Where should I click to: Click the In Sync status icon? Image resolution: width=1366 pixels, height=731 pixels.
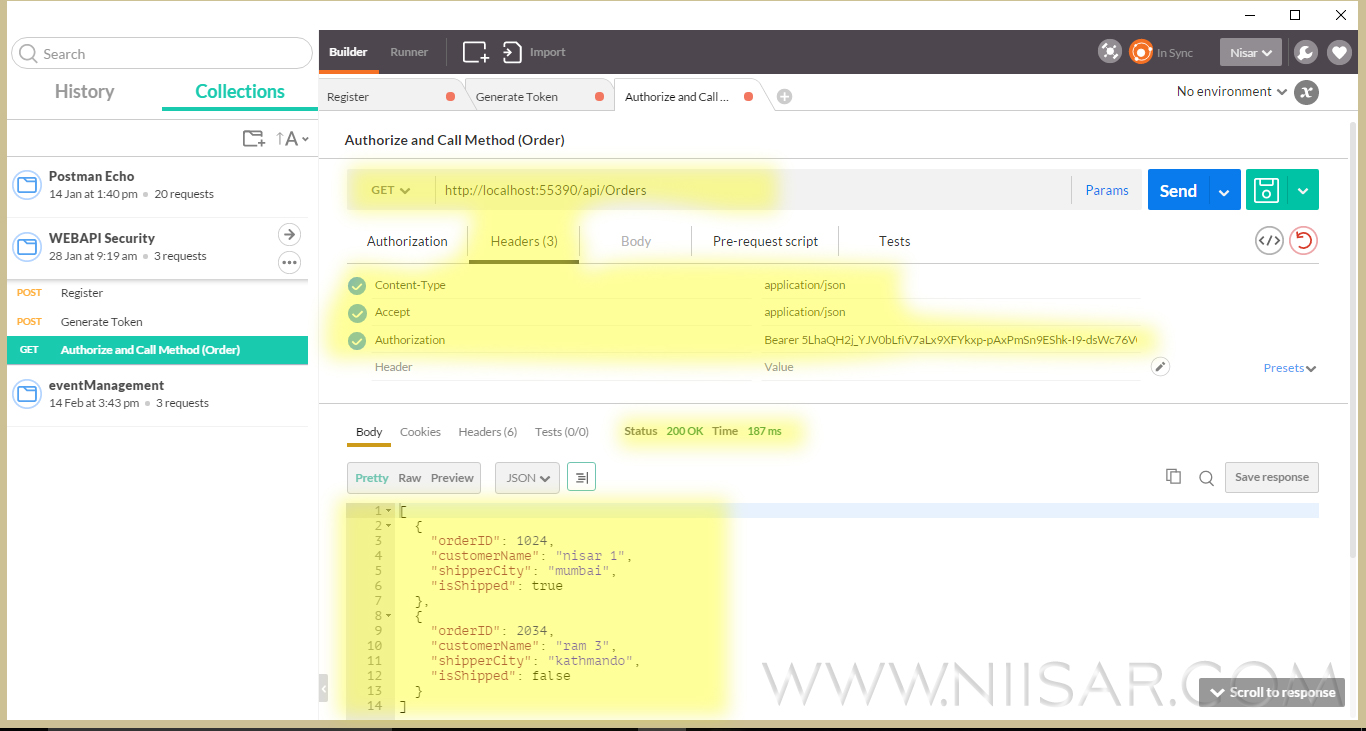1141,52
